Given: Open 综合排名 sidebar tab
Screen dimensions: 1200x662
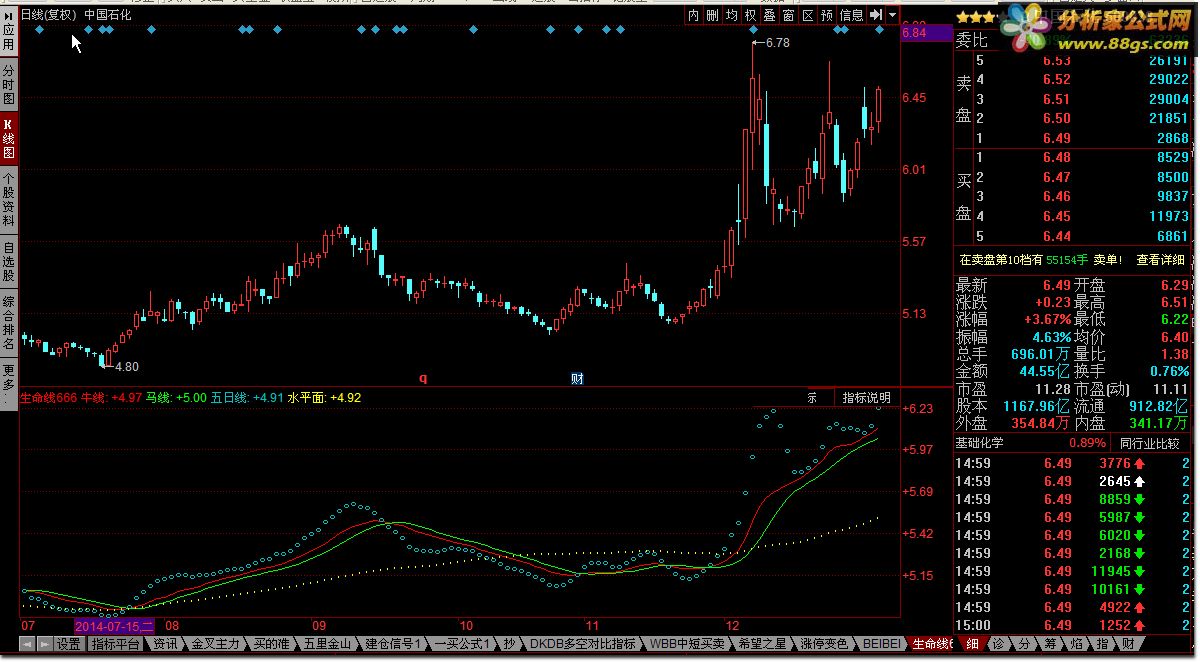Looking at the screenshot, I should click(x=9, y=323).
